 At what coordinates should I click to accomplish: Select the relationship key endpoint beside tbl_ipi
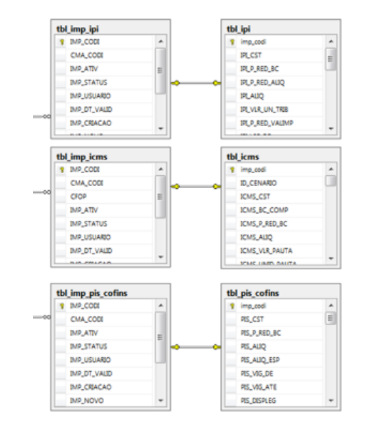coord(216,83)
